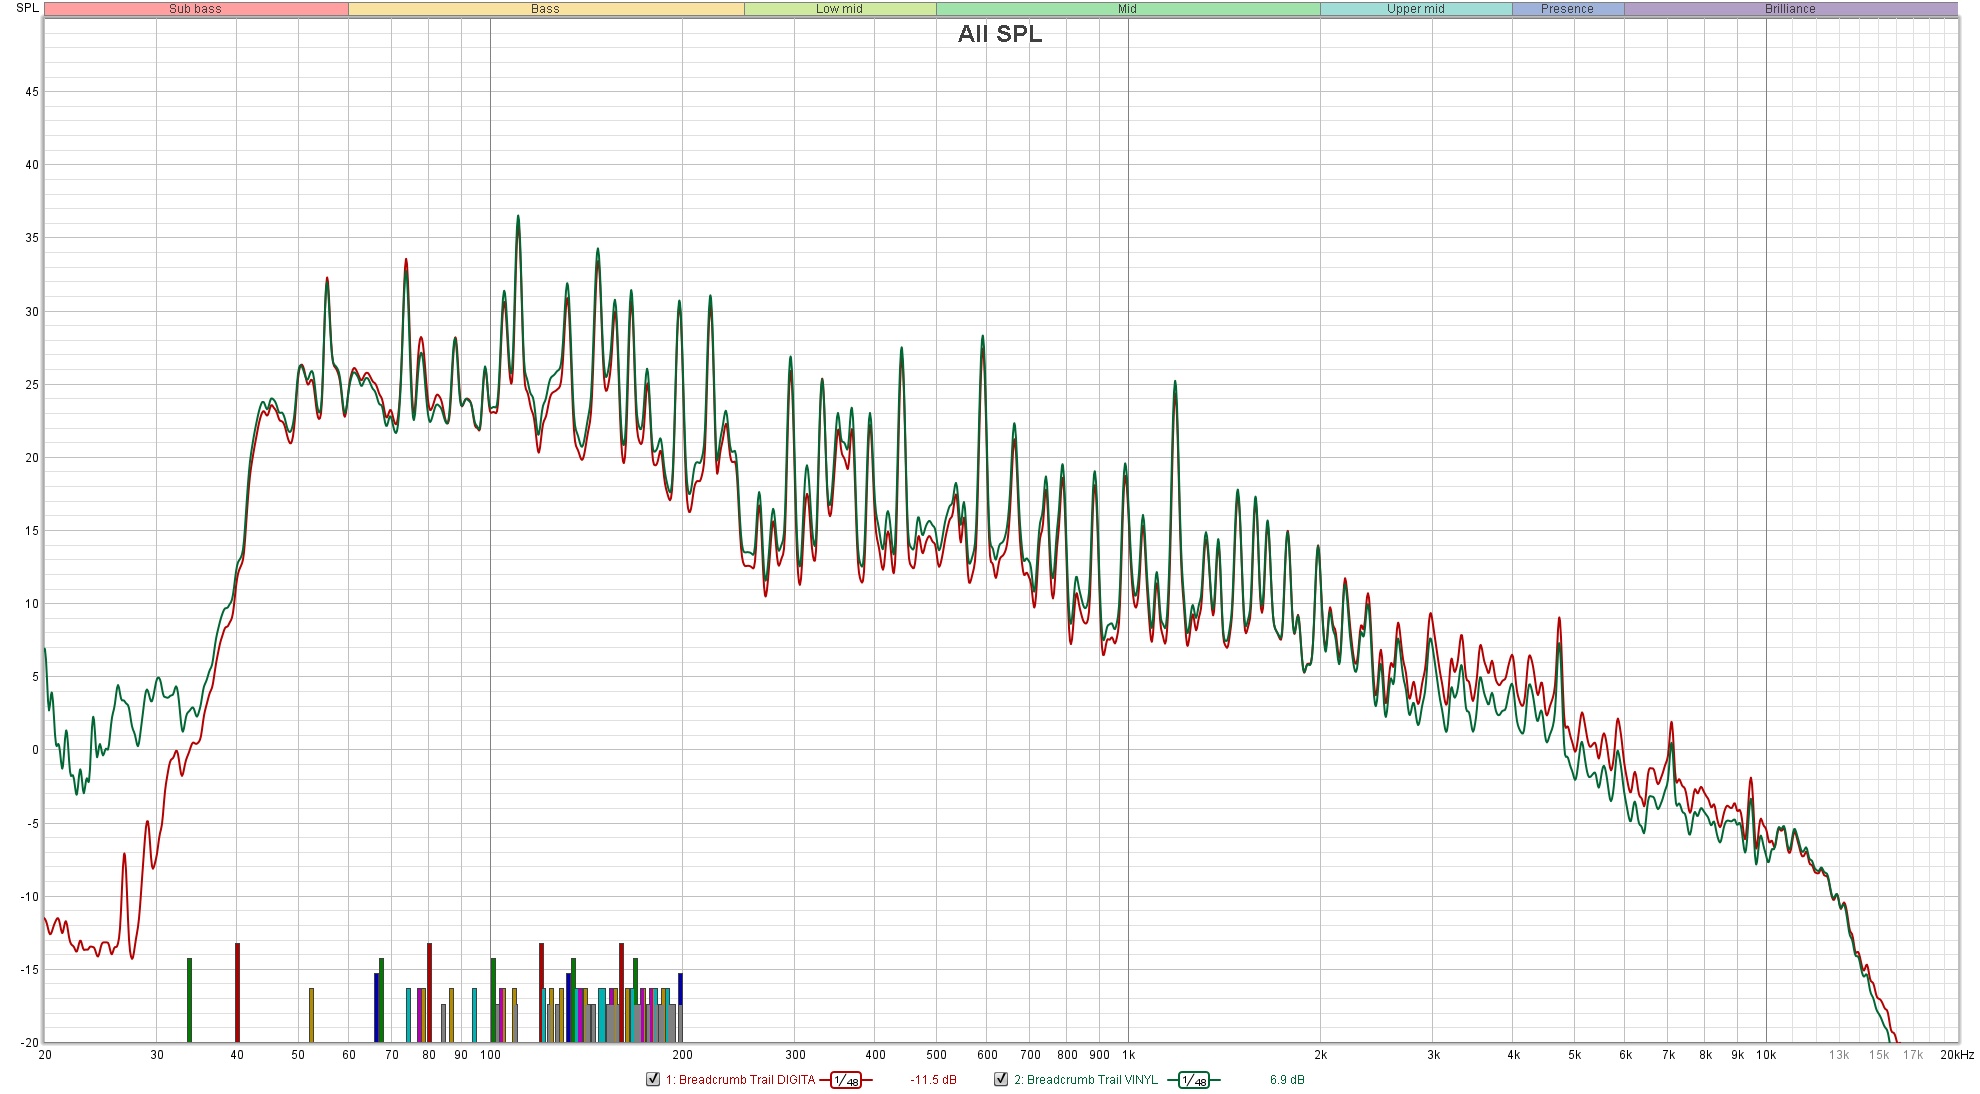Select the Mid frequency band
This screenshot has width=1980, height=1094.
click(x=1127, y=9)
